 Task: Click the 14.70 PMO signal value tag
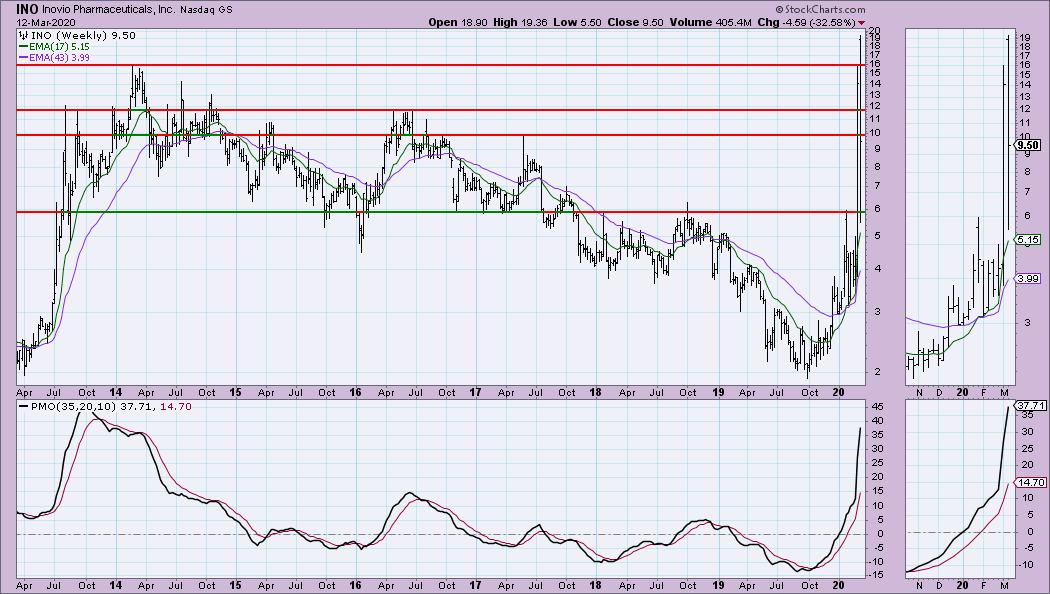pyautogui.click(x=1030, y=482)
